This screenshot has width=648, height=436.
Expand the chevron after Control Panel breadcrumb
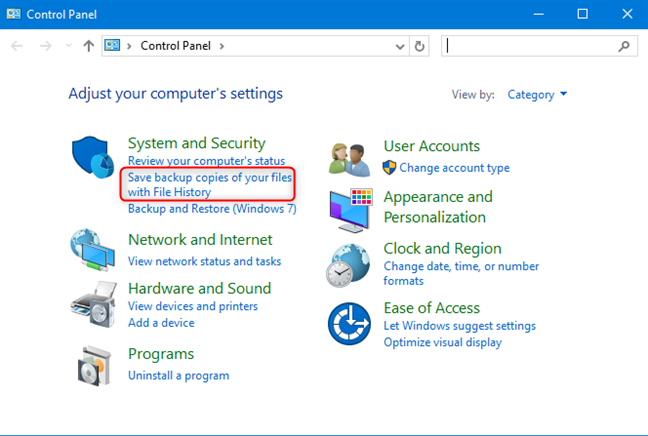222,46
